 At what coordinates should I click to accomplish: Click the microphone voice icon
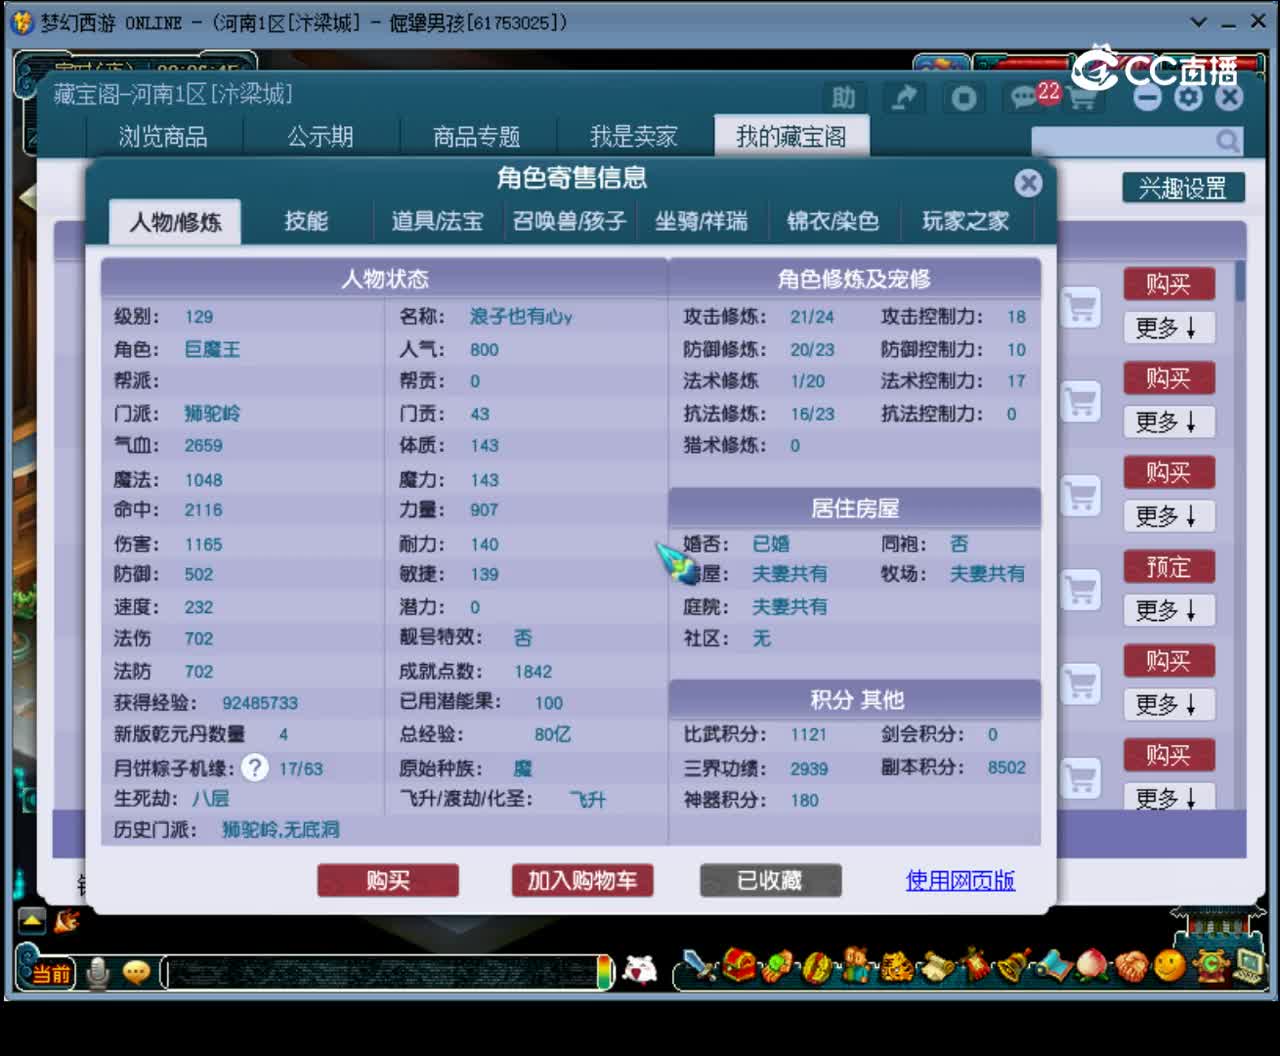click(98, 973)
